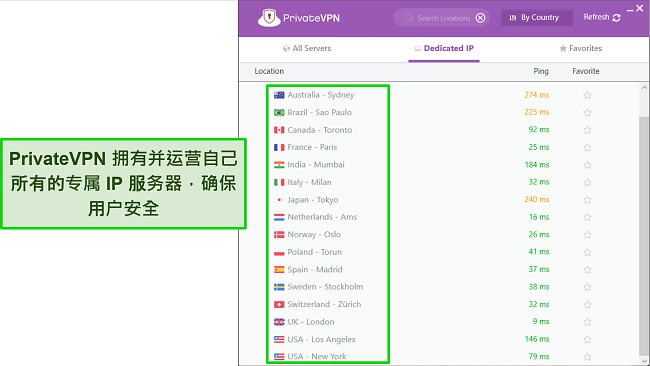Favorite the Italy - Milan star

tap(587, 182)
